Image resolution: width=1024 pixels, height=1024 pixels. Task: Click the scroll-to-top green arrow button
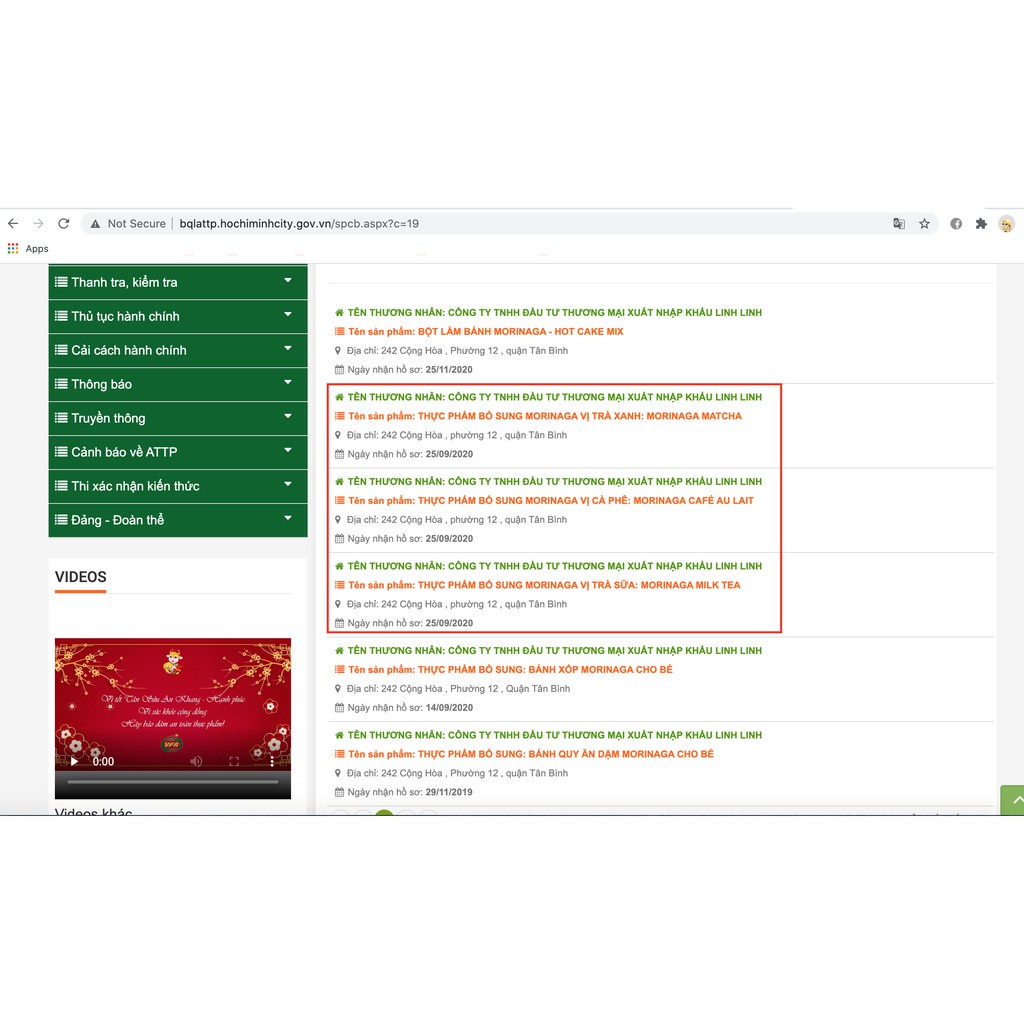click(1012, 800)
